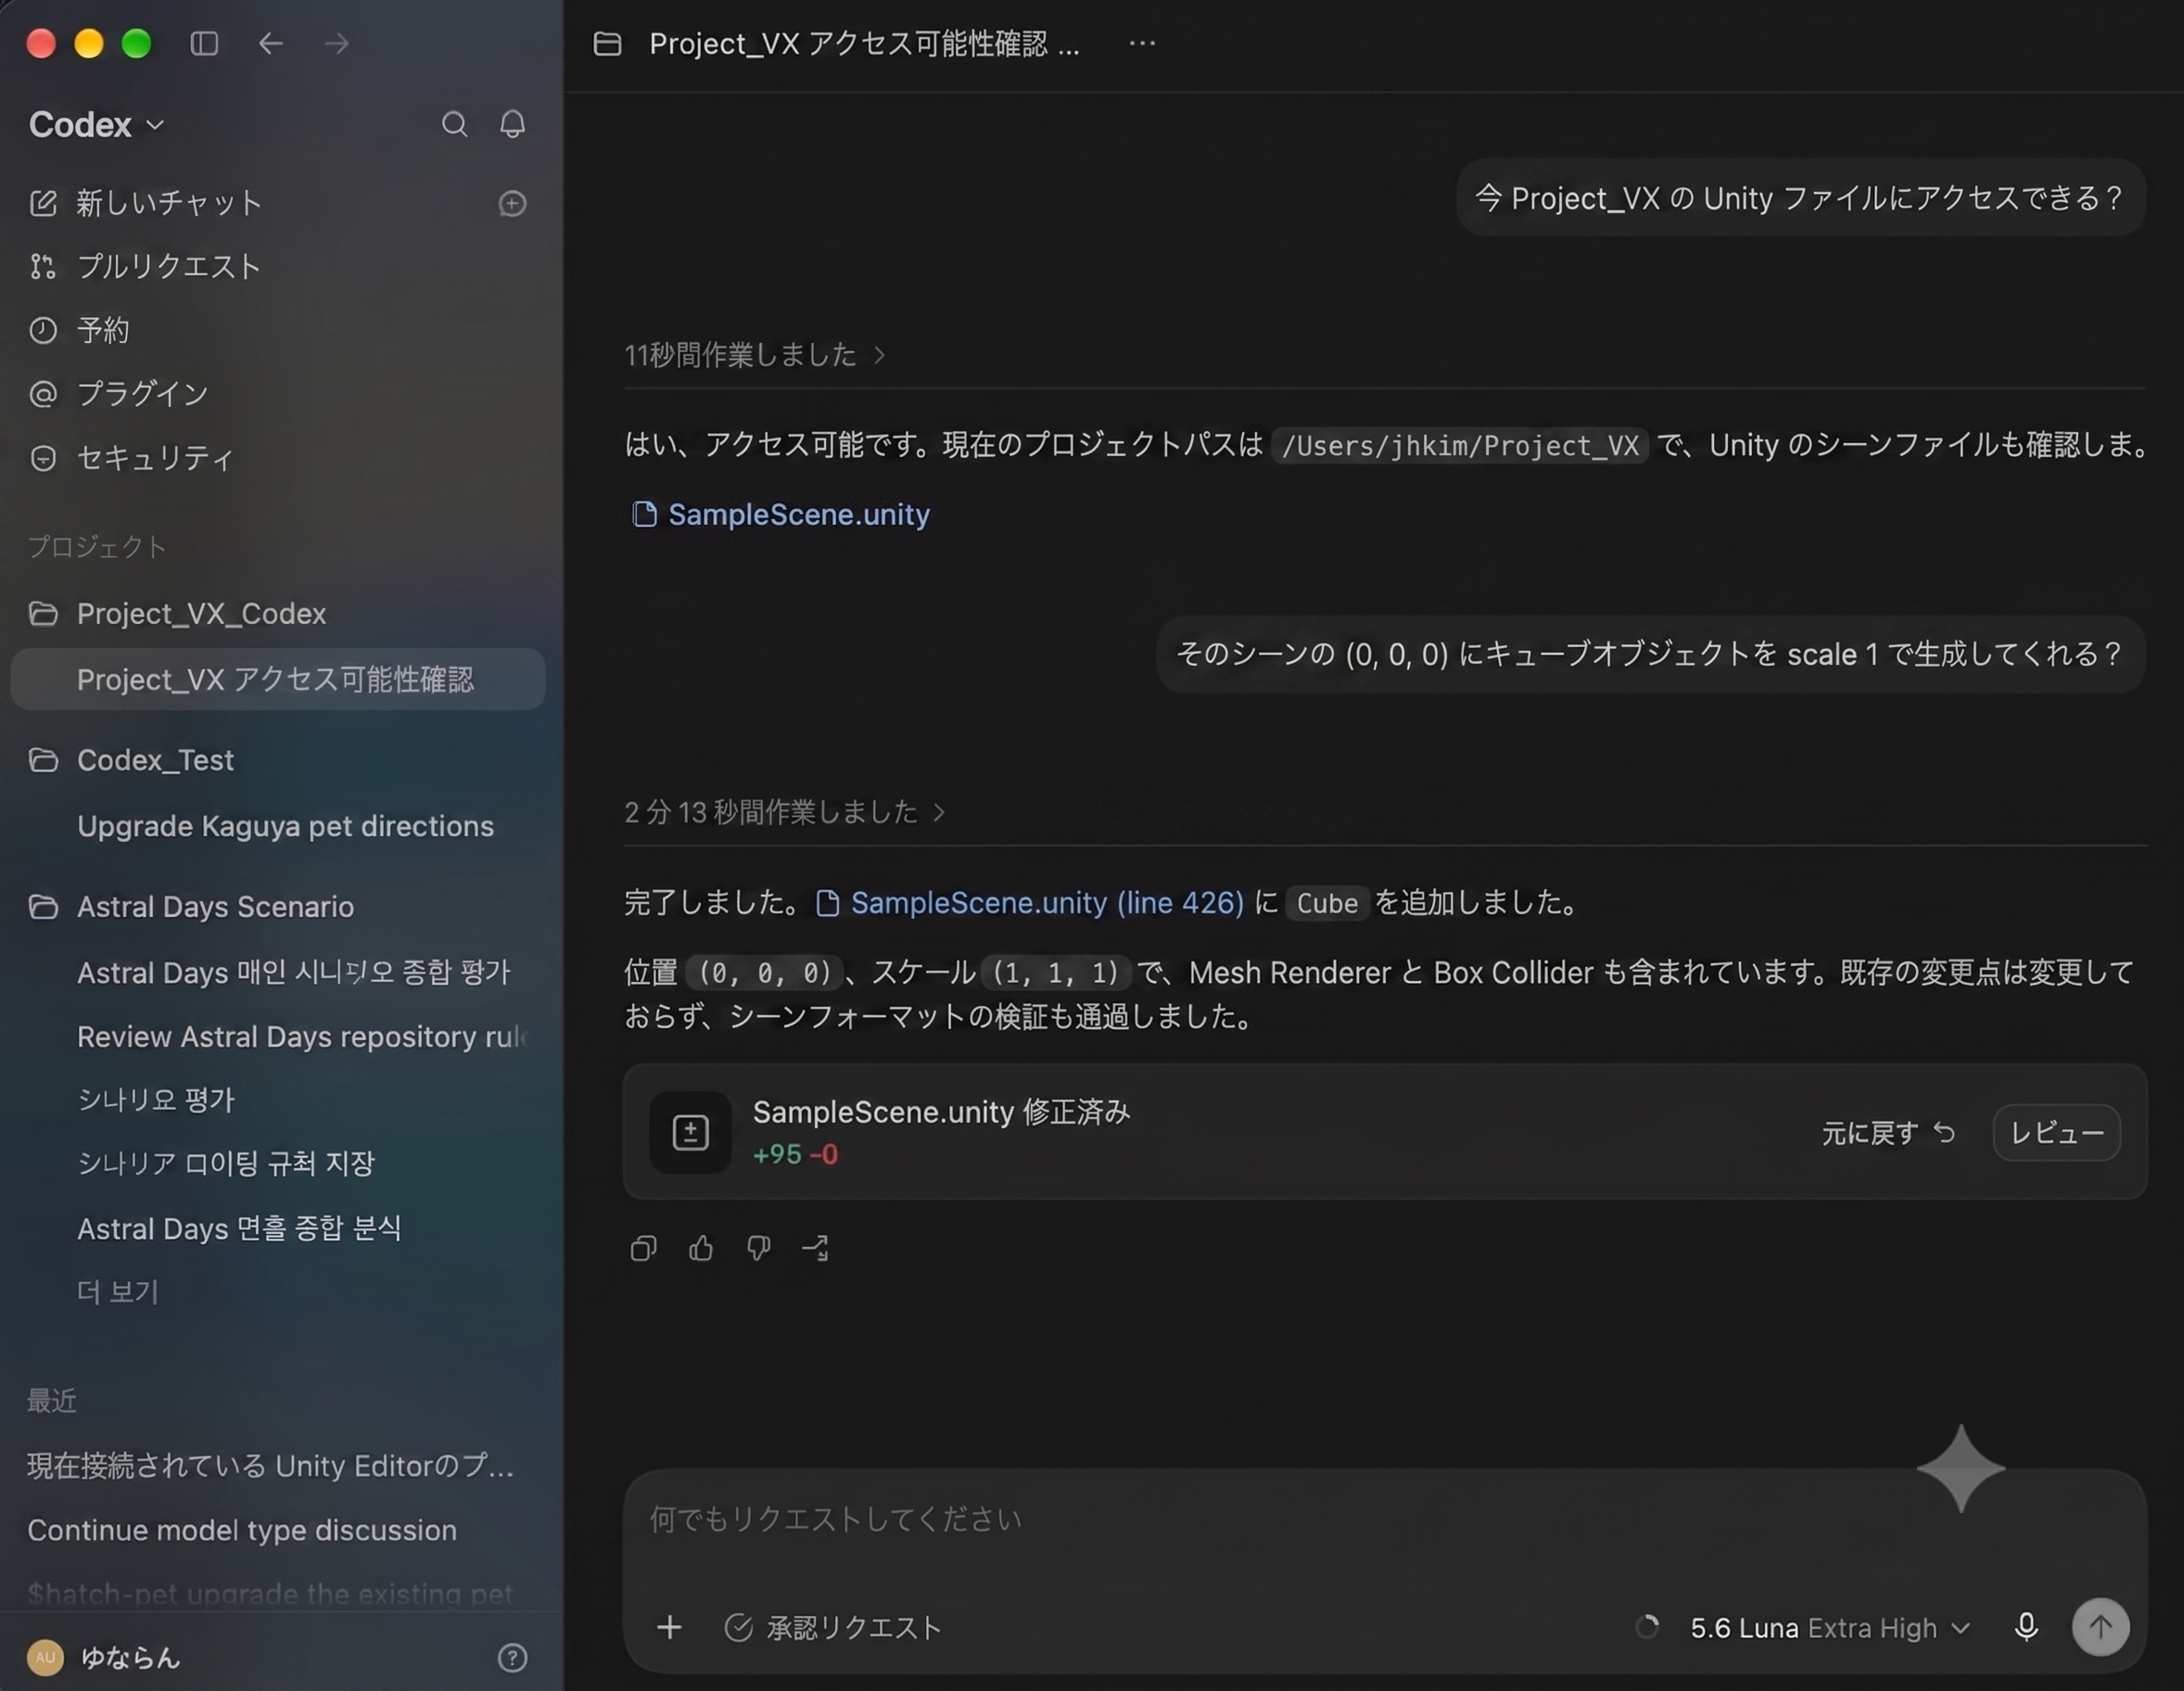2184x1691 pixels.
Task: Open SampleScene.unity (line 426) link
Action: click(1030, 903)
